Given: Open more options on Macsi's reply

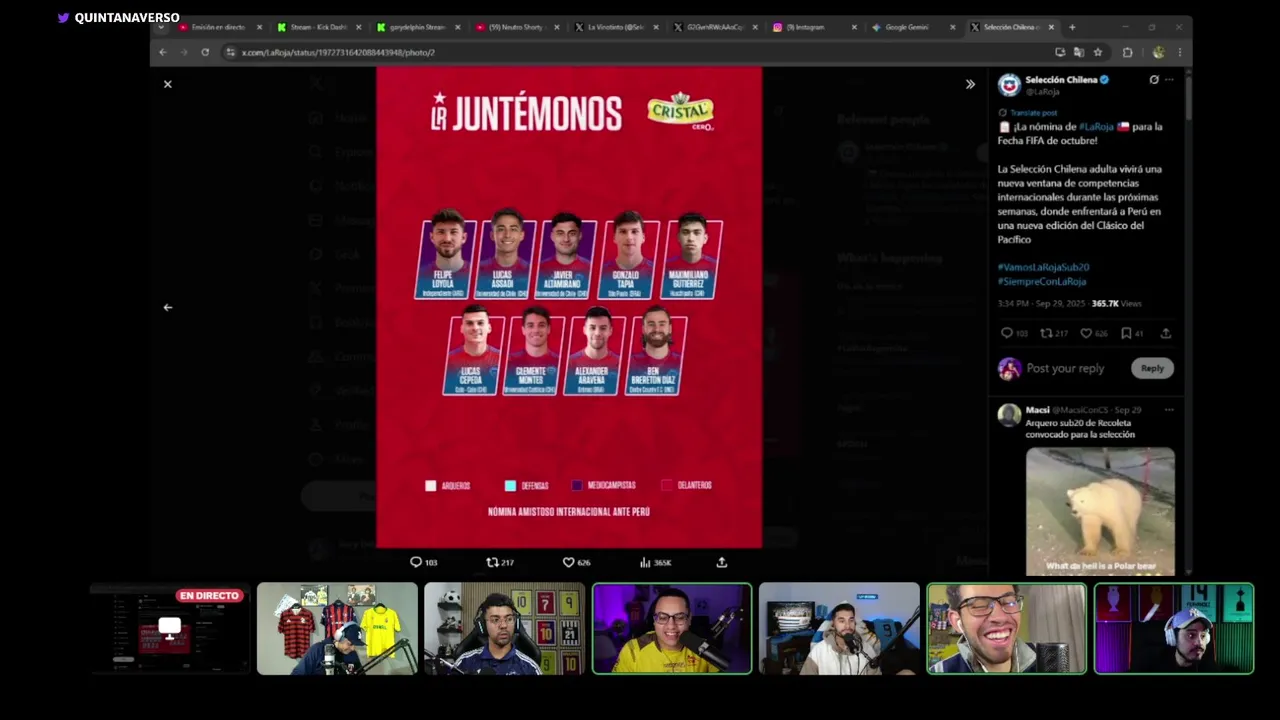Looking at the screenshot, I should 1169,410.
